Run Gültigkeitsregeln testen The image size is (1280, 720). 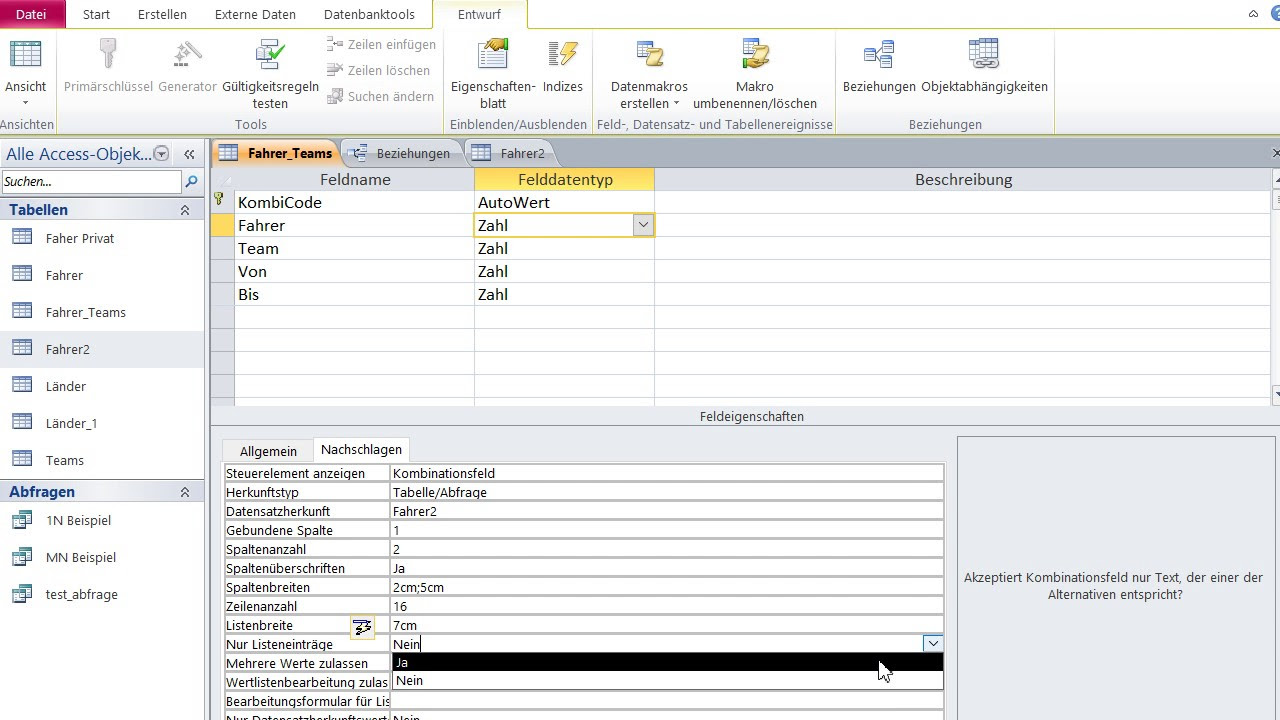(x=270, y=74)
